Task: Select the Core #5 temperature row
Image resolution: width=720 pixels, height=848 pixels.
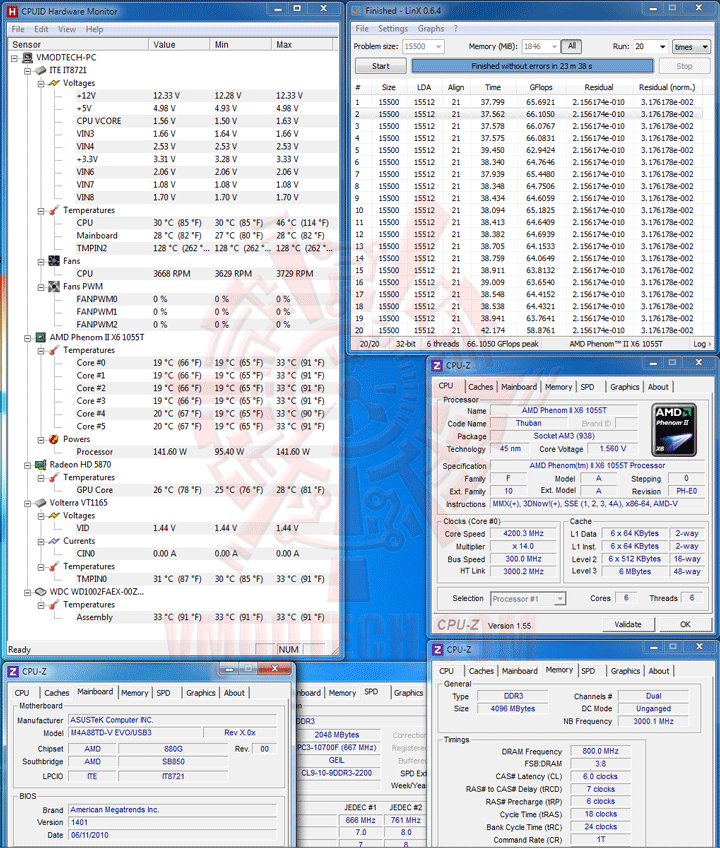Action: tap(206, 426)
